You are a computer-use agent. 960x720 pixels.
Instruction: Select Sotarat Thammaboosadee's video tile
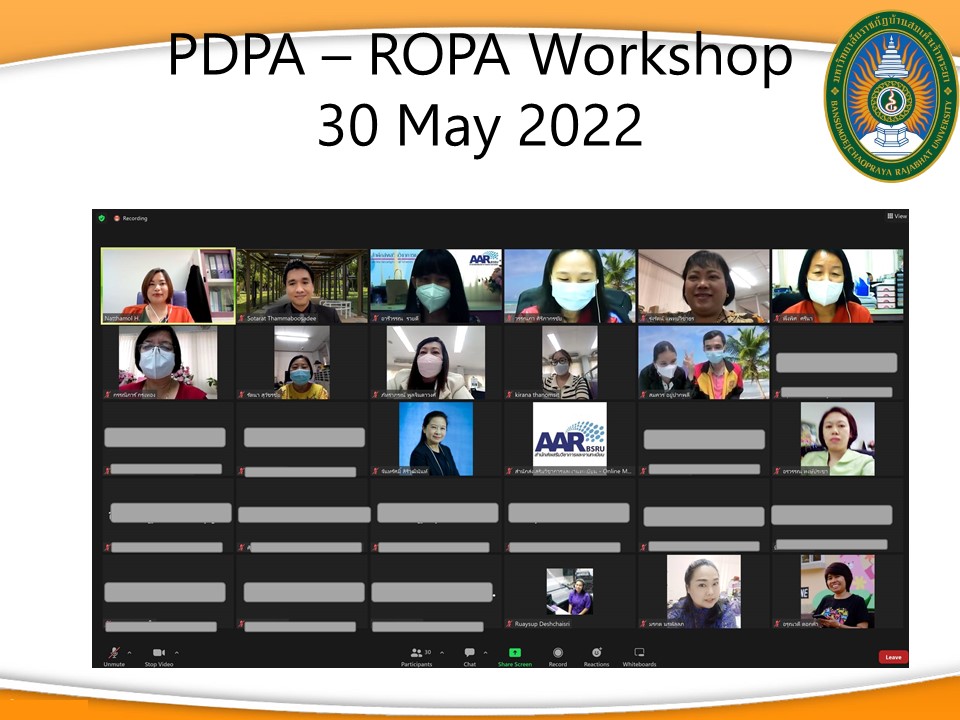point(301,286)
